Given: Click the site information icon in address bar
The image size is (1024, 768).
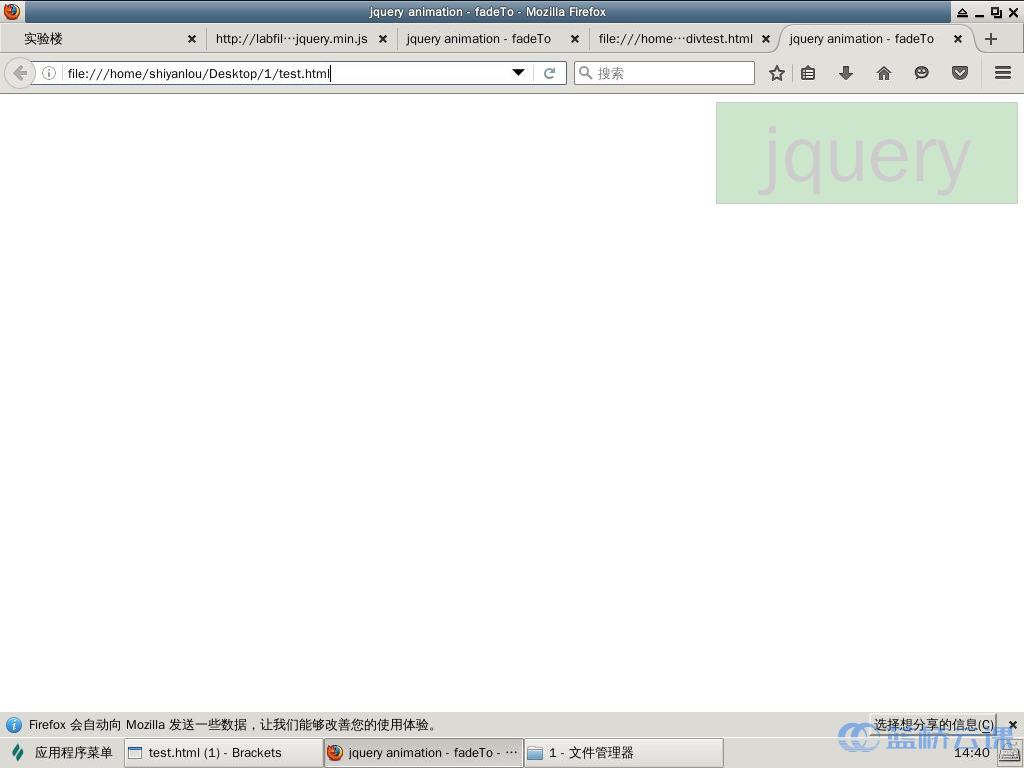Looking at the screenshot, I should pos(48,73).
